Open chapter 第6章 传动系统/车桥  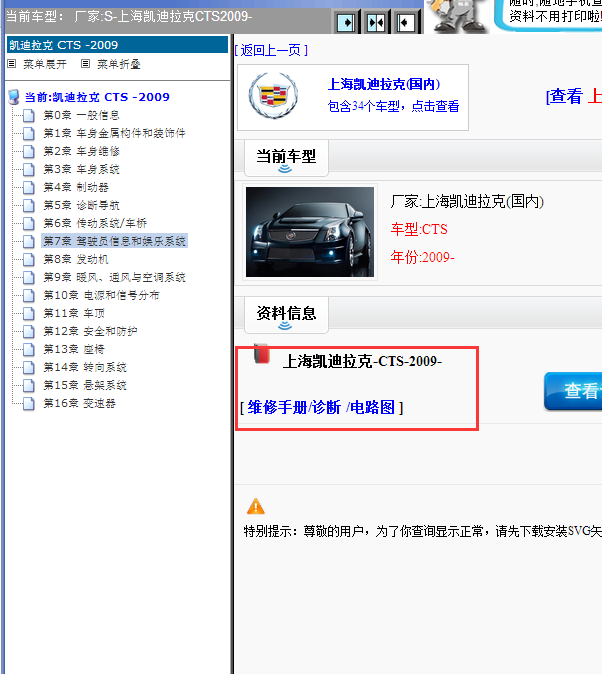[x=95, y=223]
